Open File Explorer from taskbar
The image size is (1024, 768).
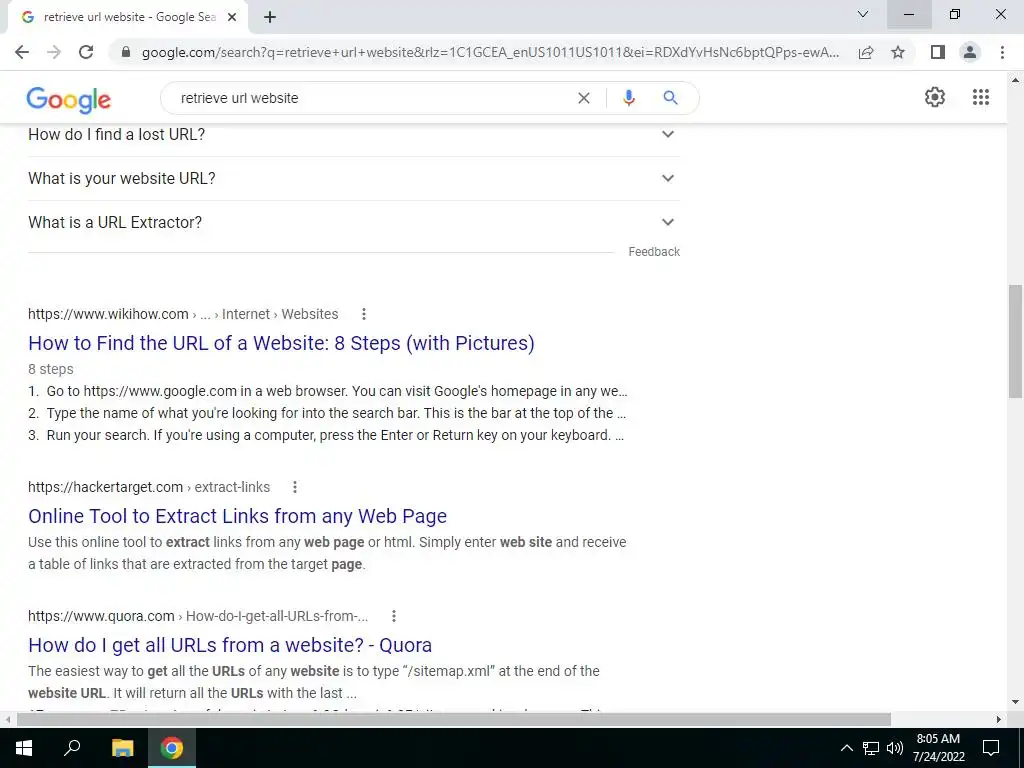click(122, 748)
